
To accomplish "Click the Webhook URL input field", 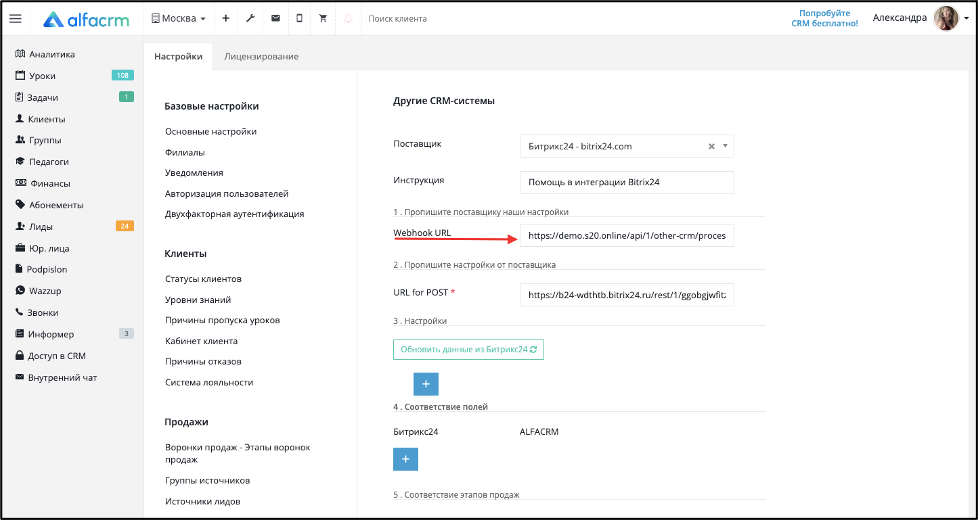I will [627, 236].
